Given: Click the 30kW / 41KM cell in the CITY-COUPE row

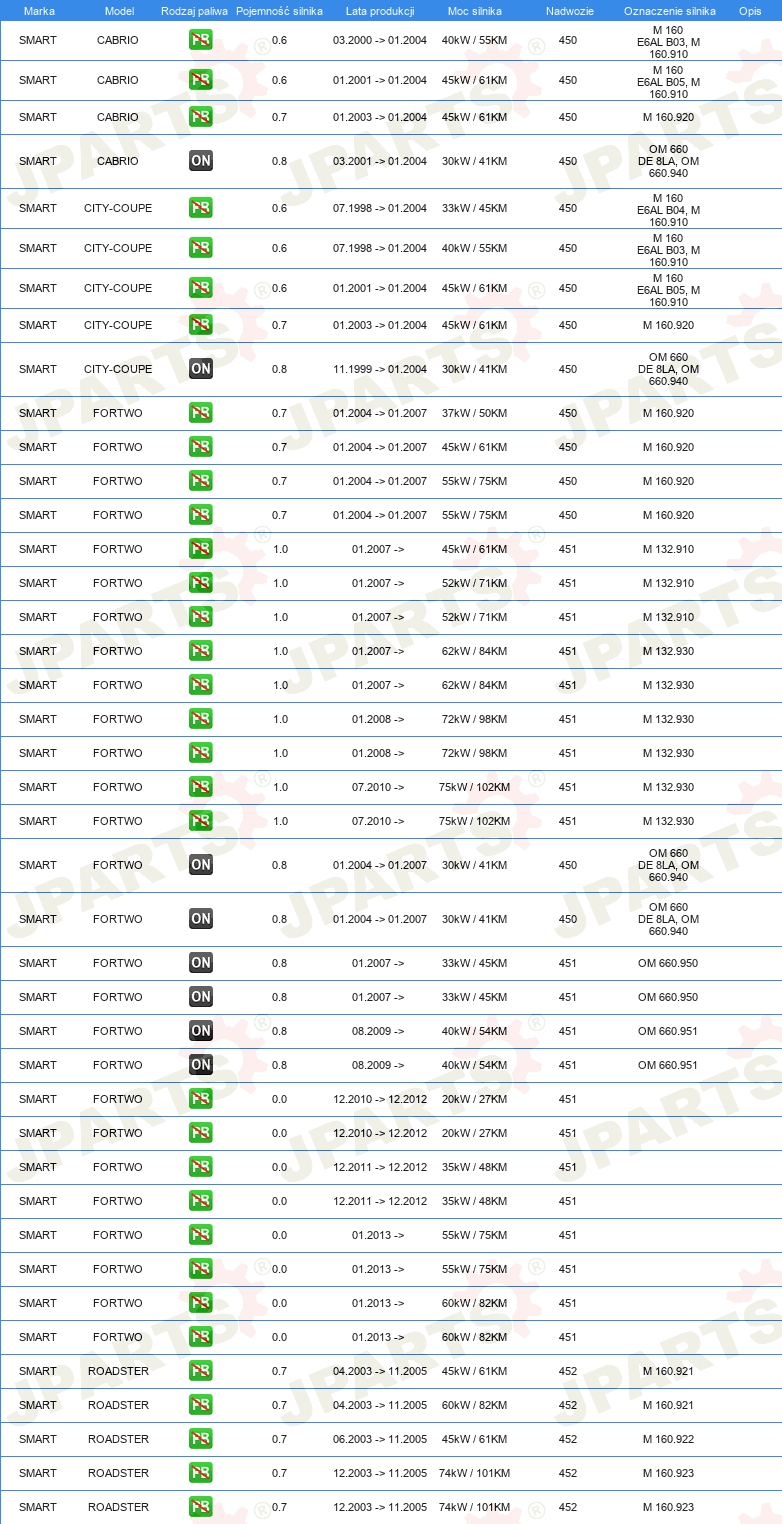Looking at the screenshot, I should pyautogui.click(x=475, y=369).
